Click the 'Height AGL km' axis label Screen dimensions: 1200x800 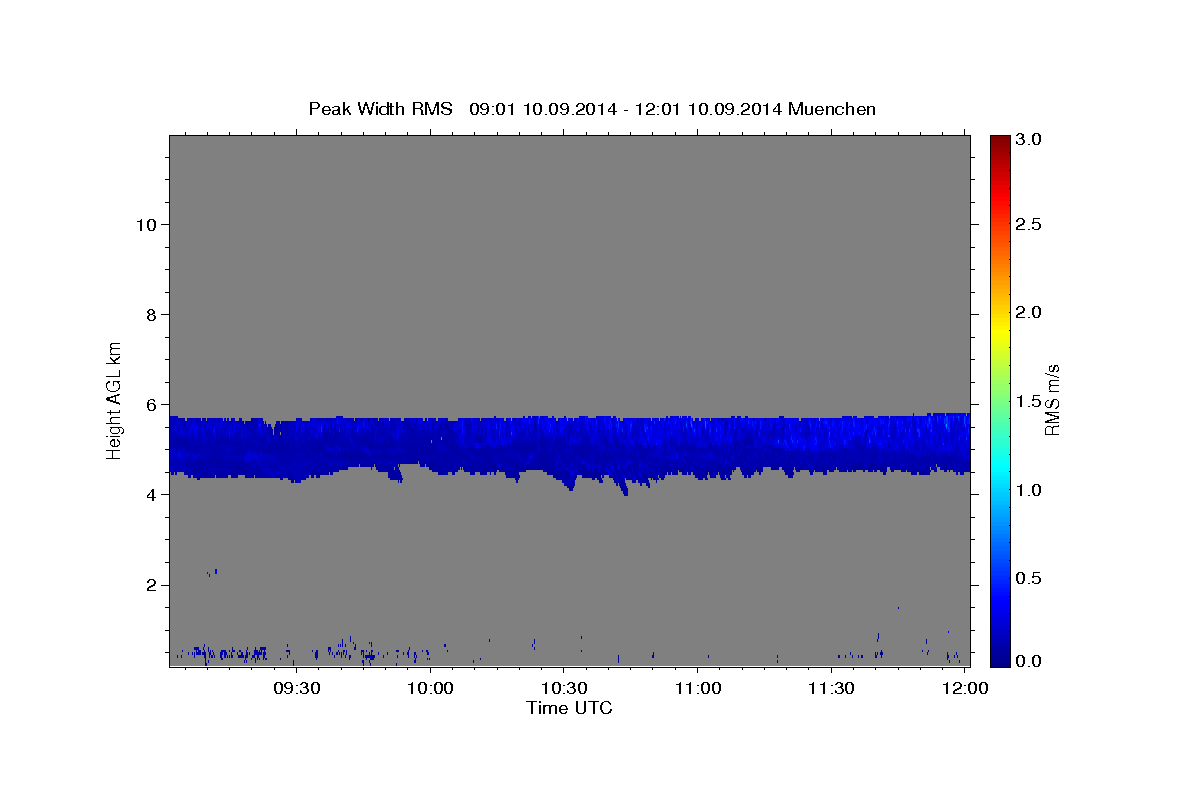[115, 399]
